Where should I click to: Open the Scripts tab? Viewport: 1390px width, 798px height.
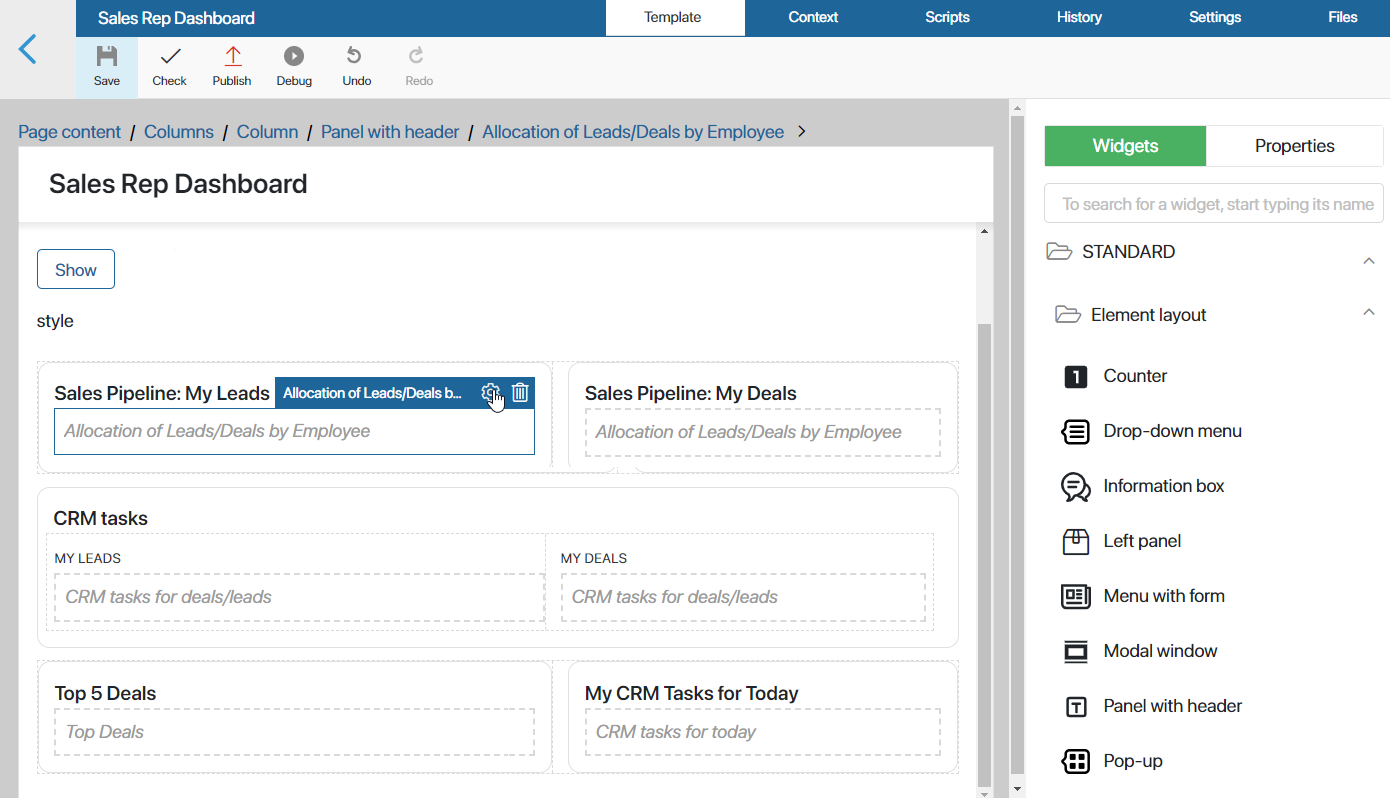click(x=947, y=18)
